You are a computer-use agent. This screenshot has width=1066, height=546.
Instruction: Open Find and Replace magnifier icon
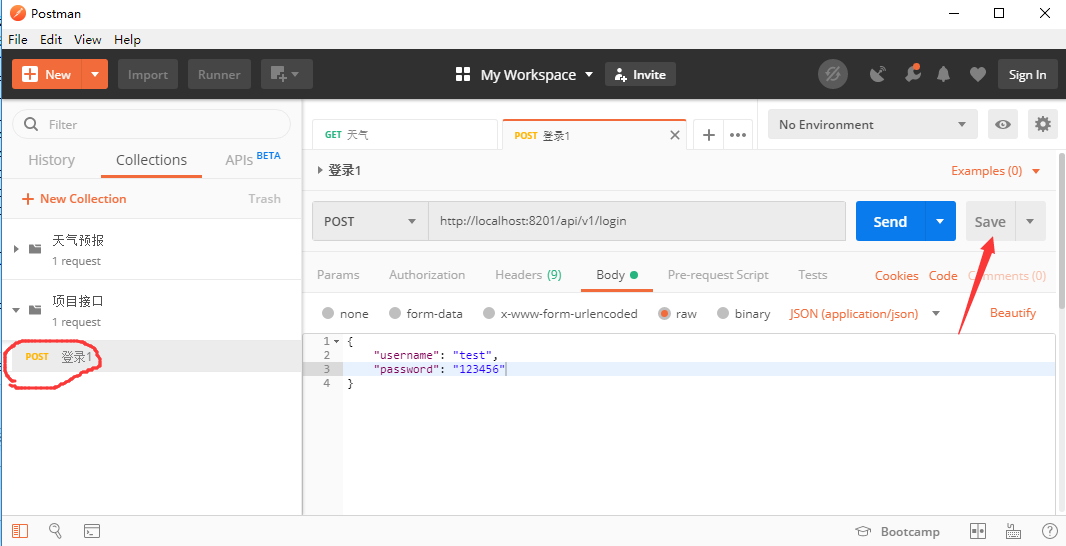click(x=56, y=531)
